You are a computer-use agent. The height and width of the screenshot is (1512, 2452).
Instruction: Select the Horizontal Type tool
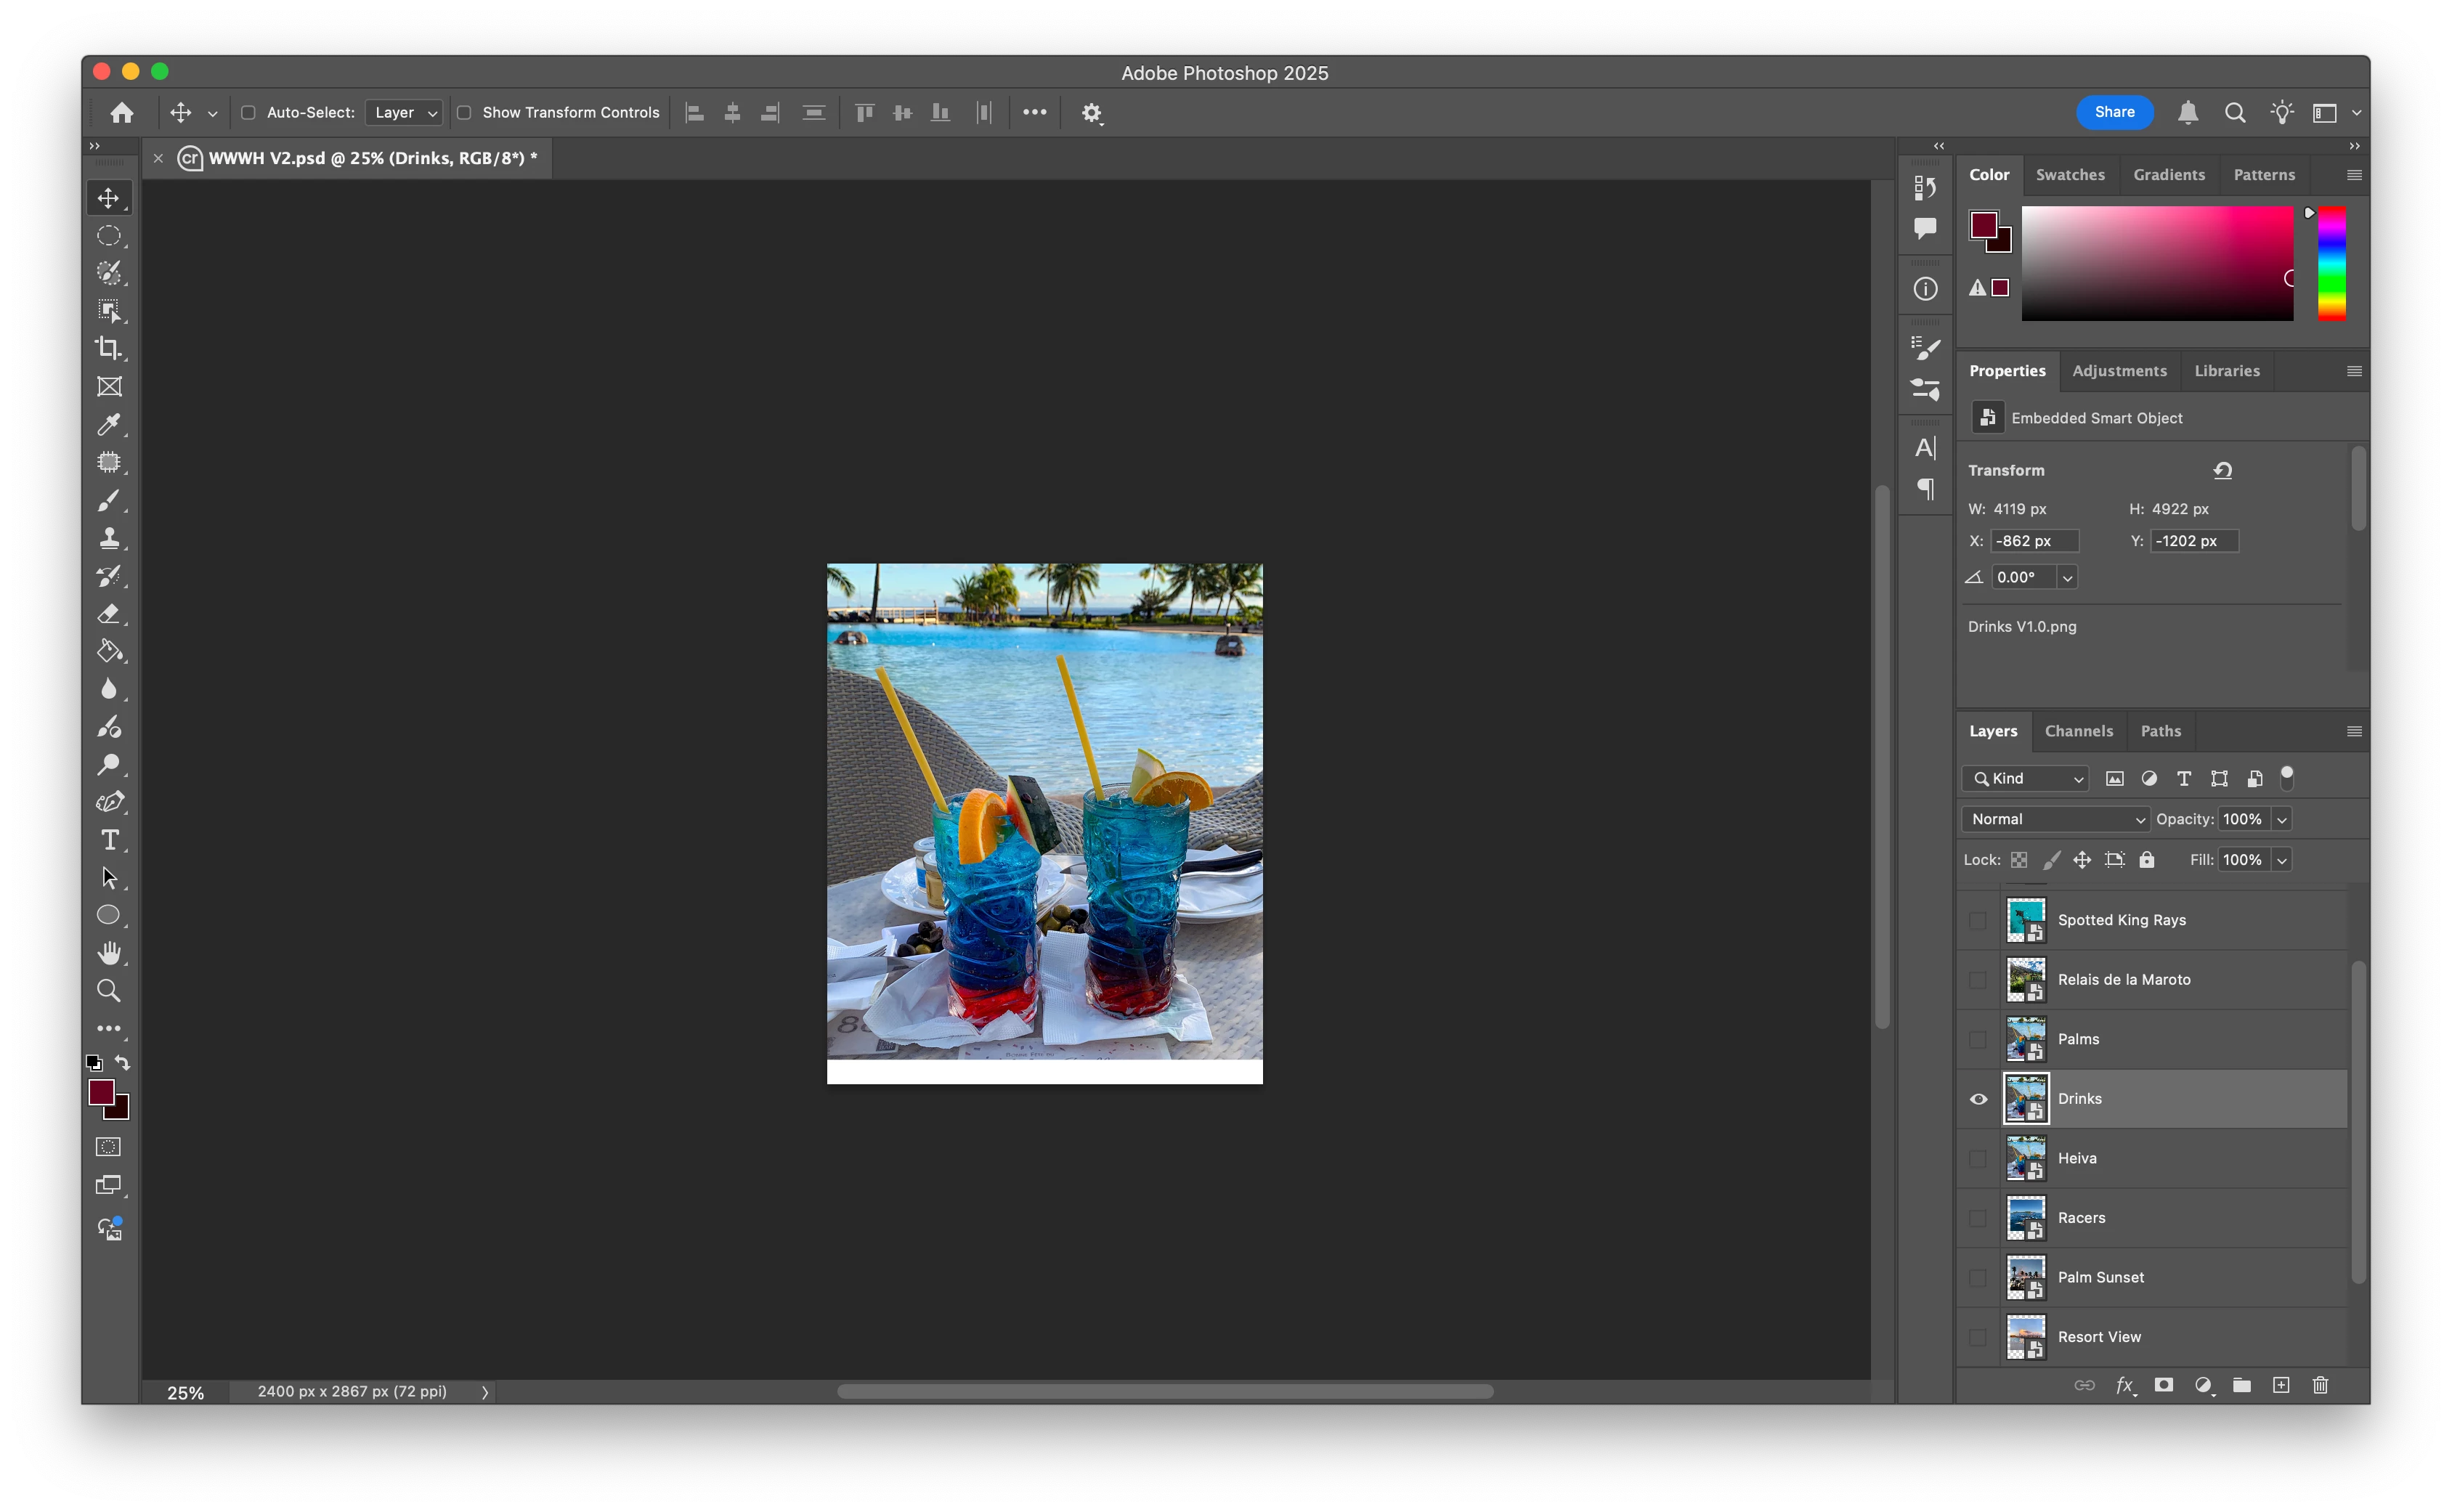(x=109, y=840)
